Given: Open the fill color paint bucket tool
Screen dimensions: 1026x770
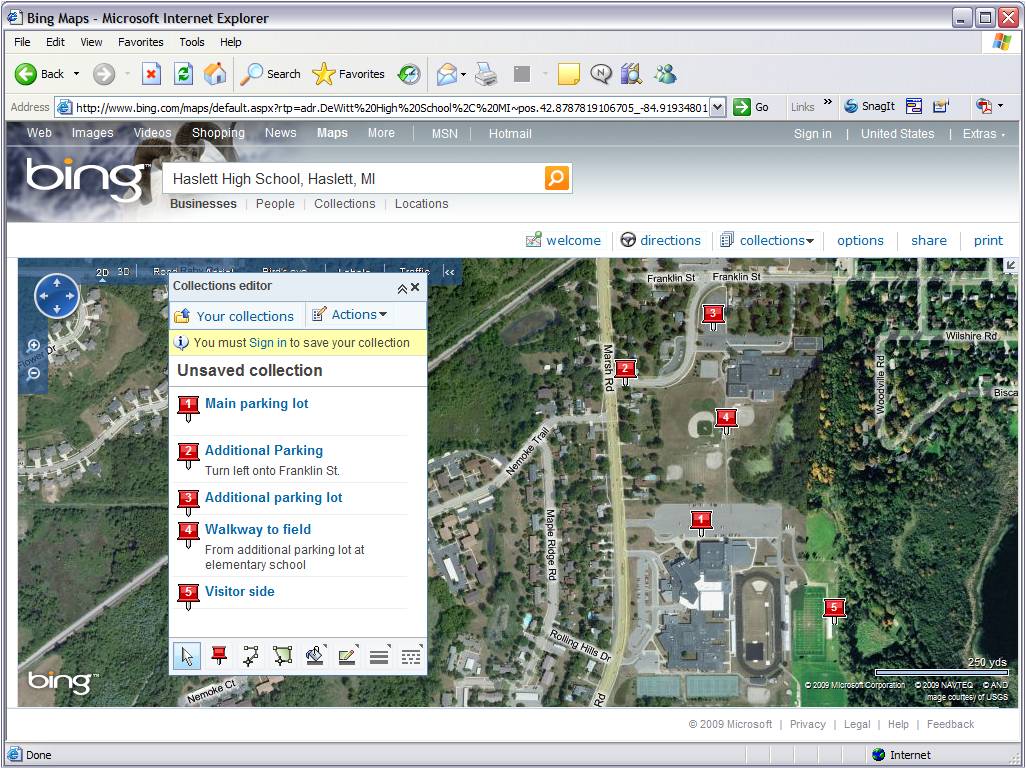Looking at the screenshot, I should (315, 656).
